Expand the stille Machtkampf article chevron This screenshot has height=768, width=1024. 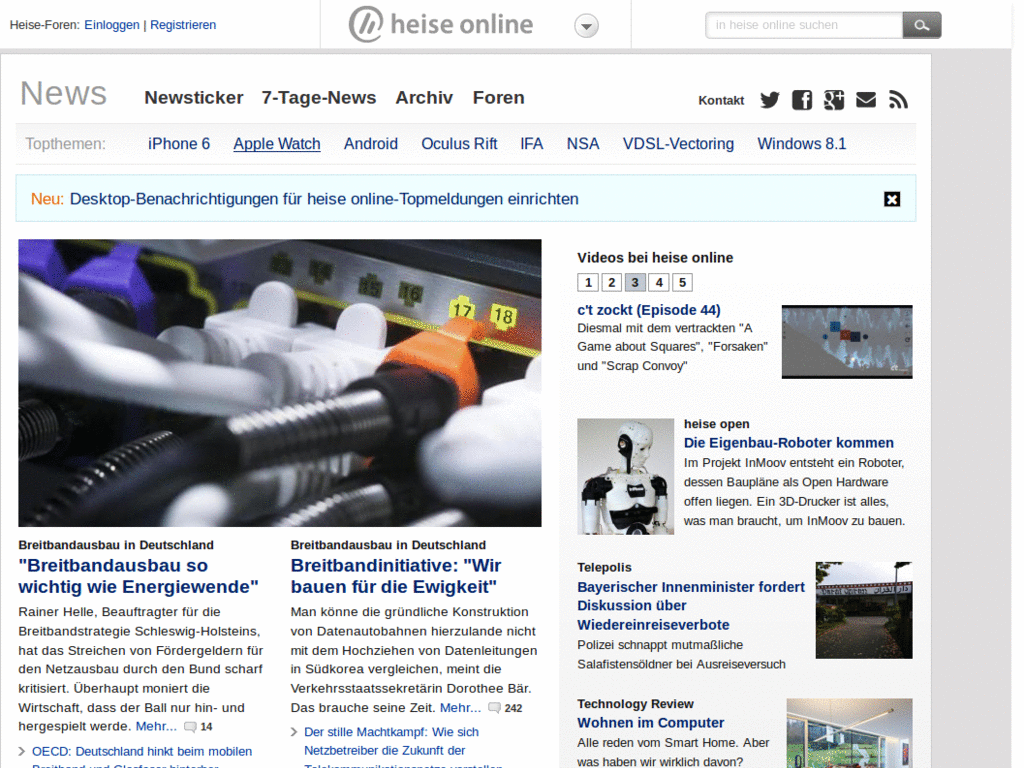click(x=292, y=731)
